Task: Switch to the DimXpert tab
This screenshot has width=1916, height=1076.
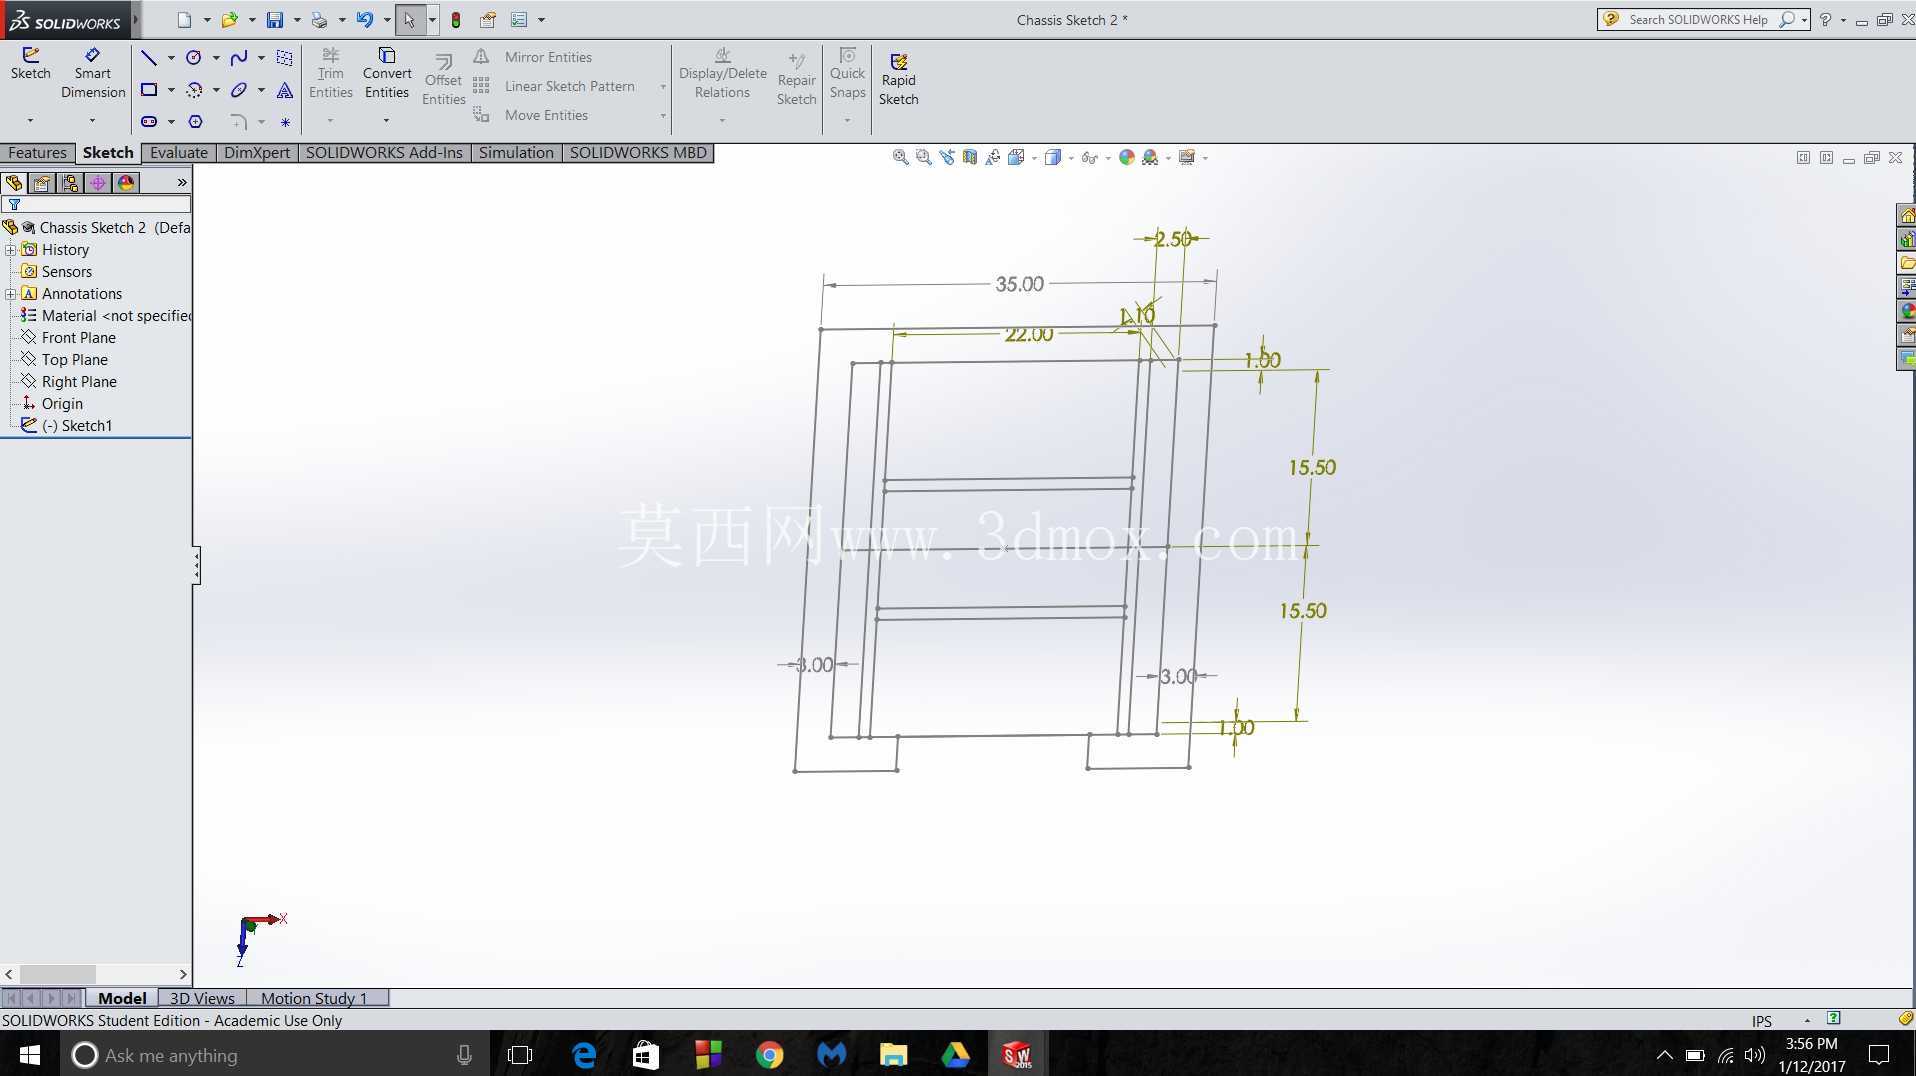Action: [257, 153]
